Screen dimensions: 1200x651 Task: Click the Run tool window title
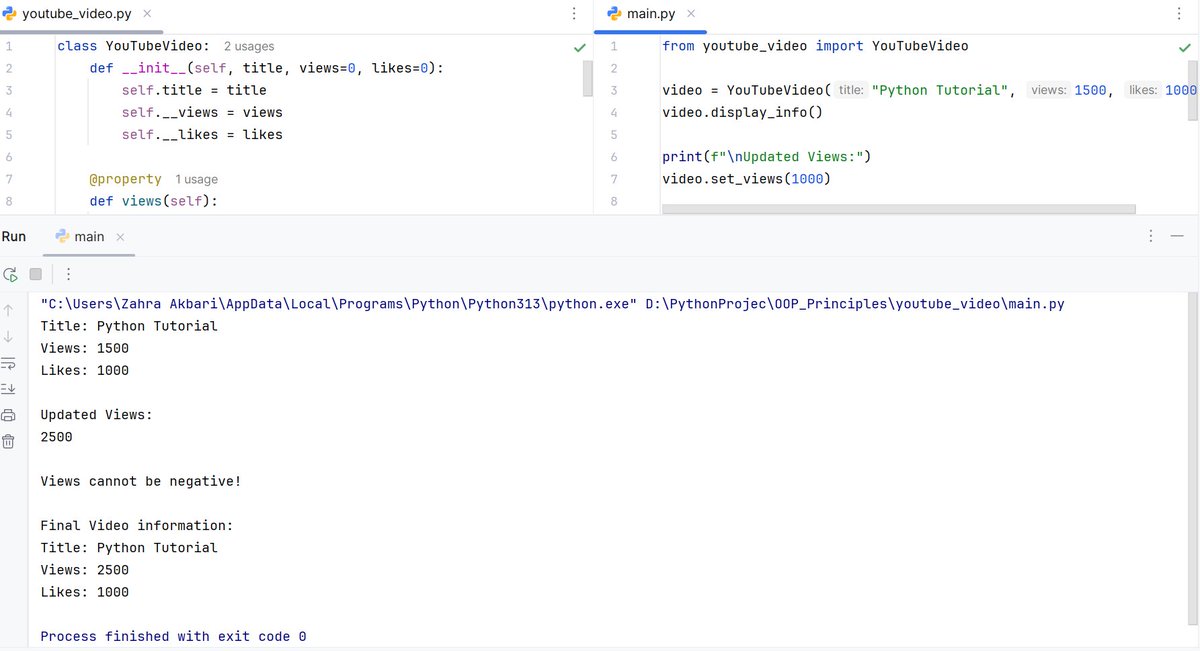coord(14,236)
